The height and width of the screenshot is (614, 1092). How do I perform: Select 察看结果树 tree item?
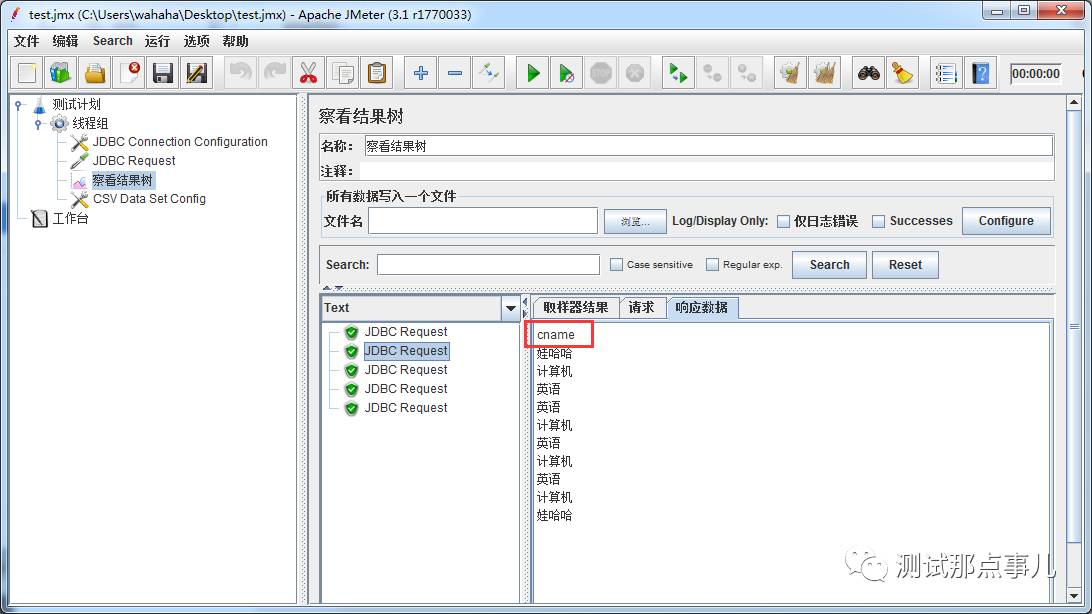pos(123,180)
